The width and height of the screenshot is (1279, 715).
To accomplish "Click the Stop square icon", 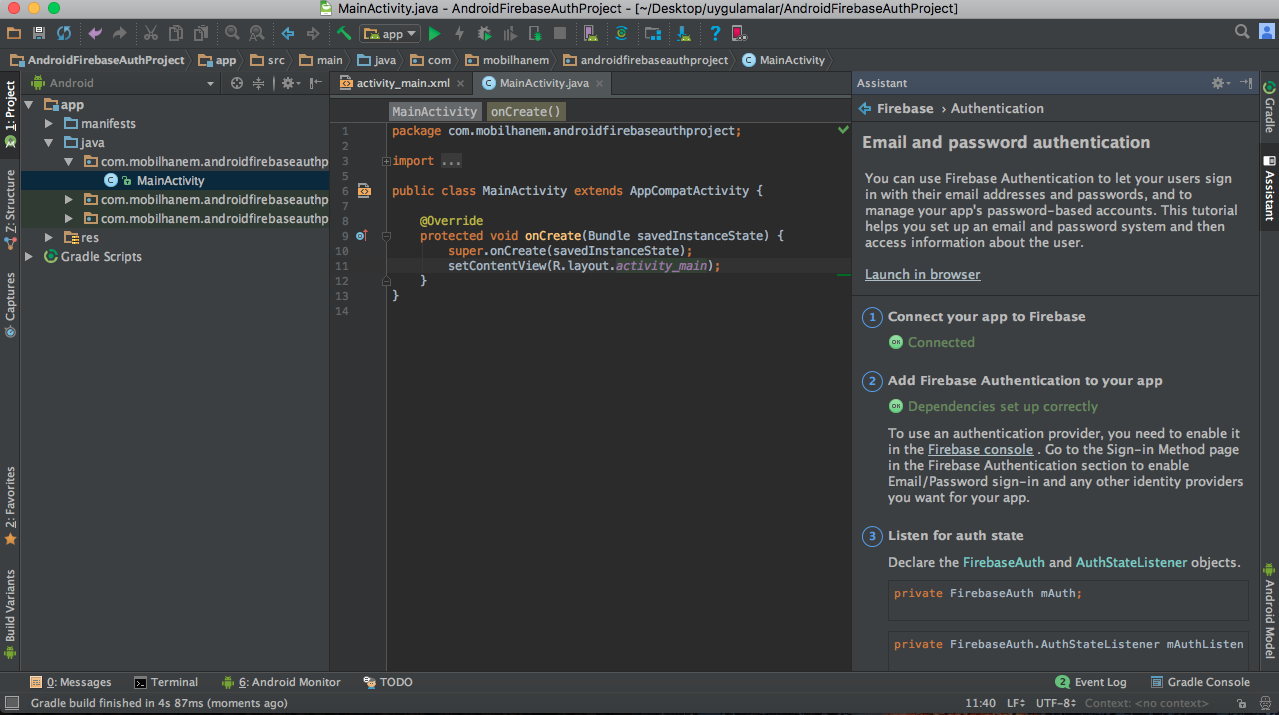I will (558, 34).
